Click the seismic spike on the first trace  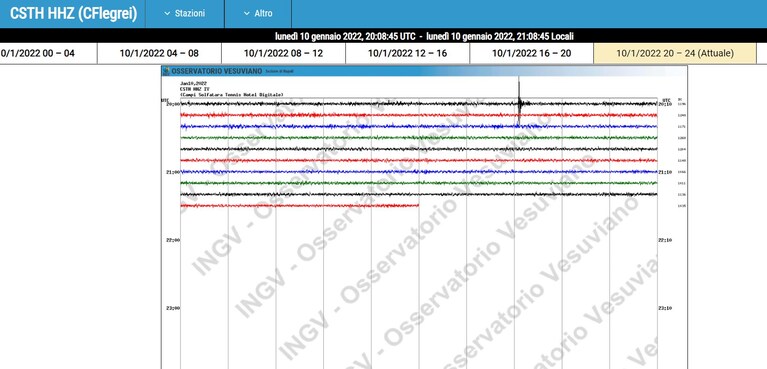pyautogui.click(x=519, y=102)
